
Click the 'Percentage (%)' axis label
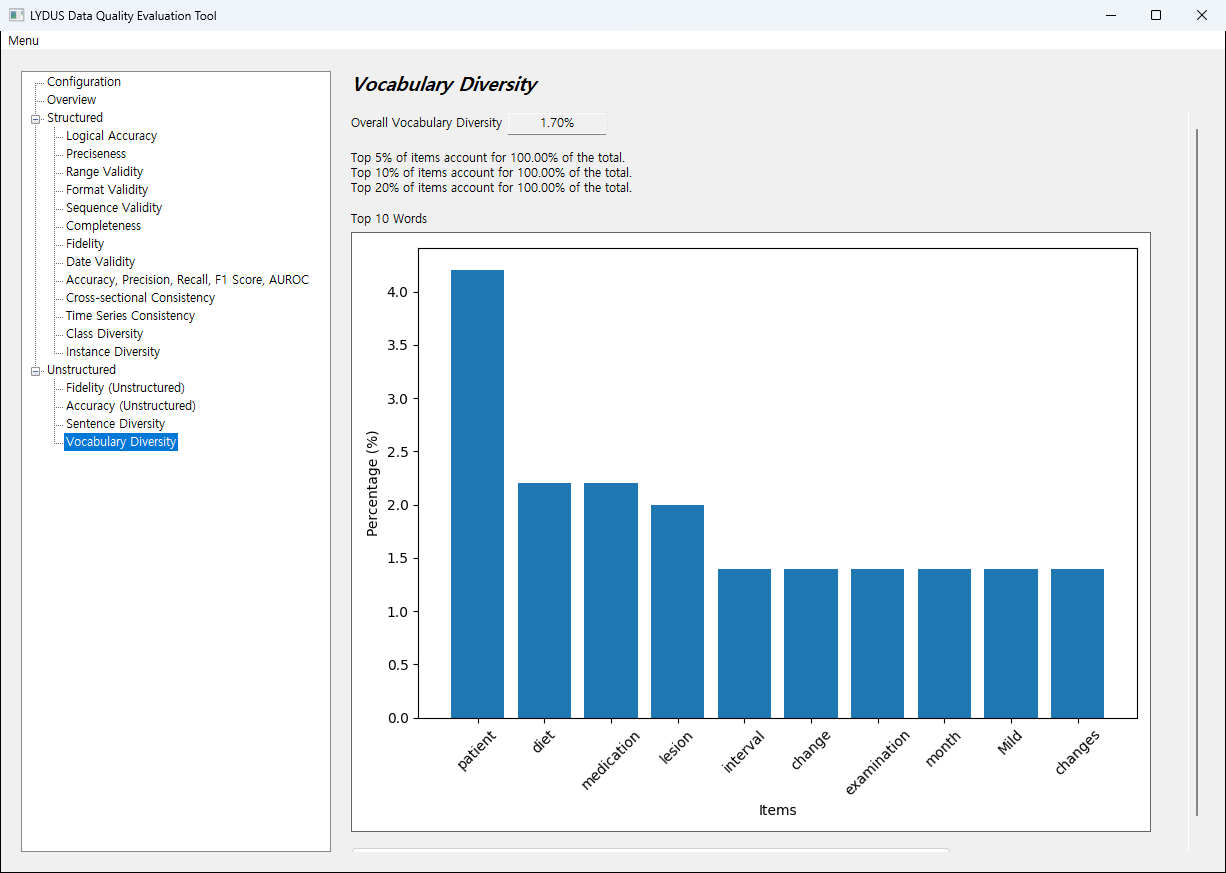[372, 484]
